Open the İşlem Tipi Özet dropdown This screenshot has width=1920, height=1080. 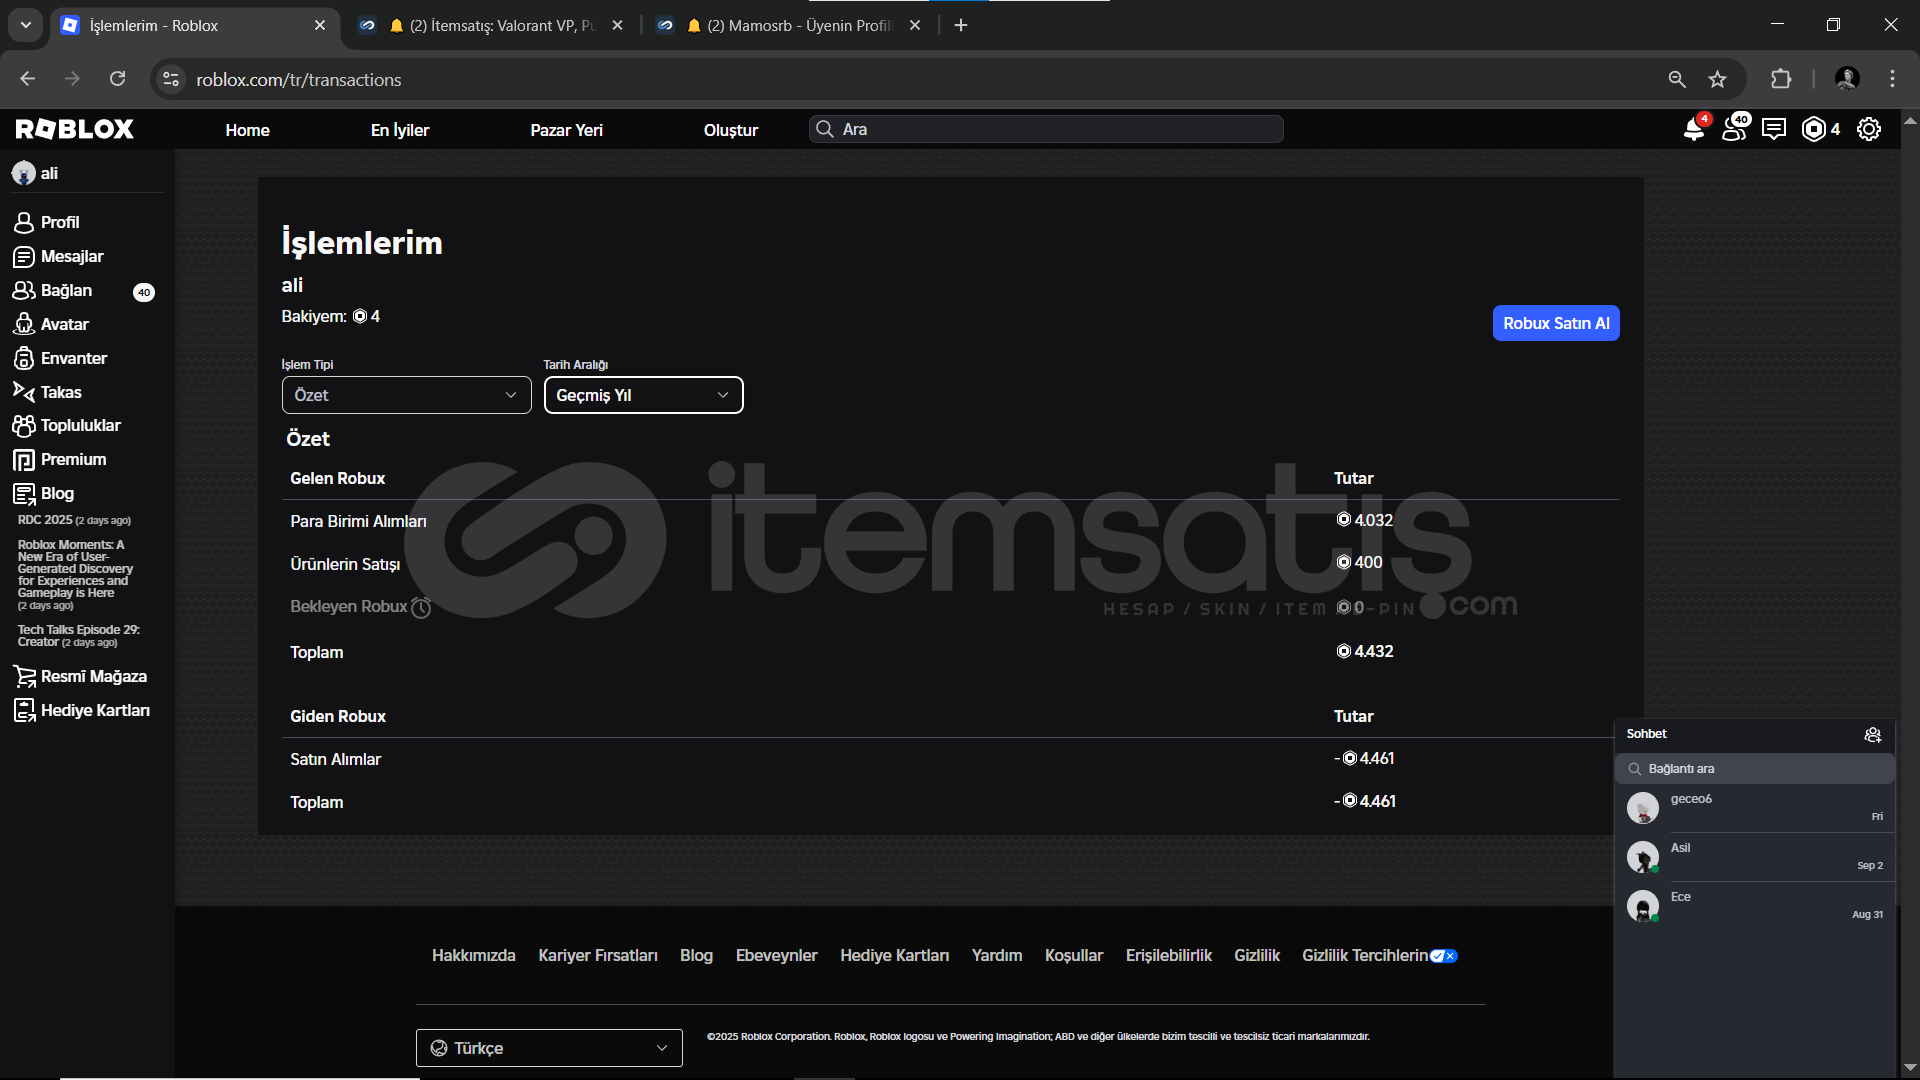pyautogui.click(x=406, y=395)
